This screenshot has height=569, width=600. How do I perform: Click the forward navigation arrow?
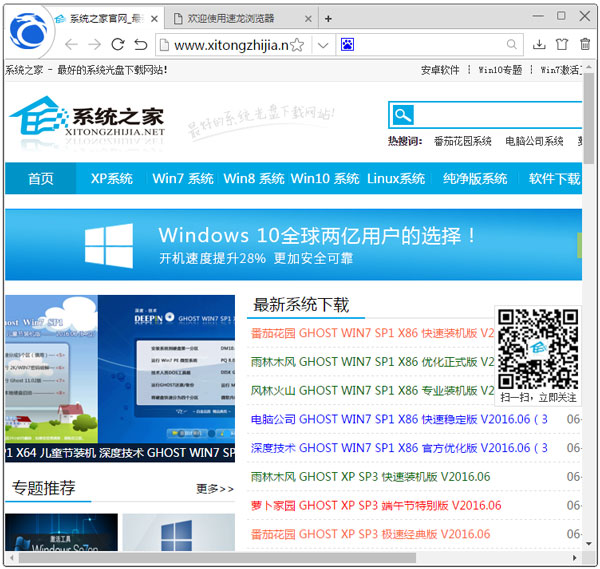94,45
